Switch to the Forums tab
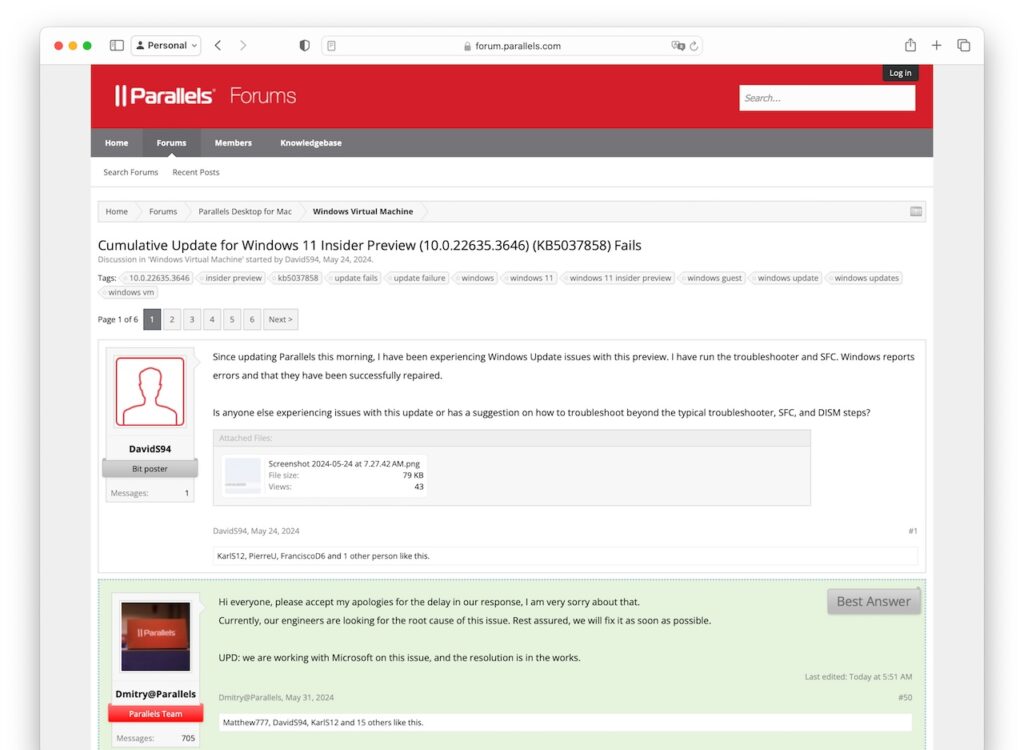Image resolution: width=1024 pixels, height=750 pixels. click(x=170, y=142)
